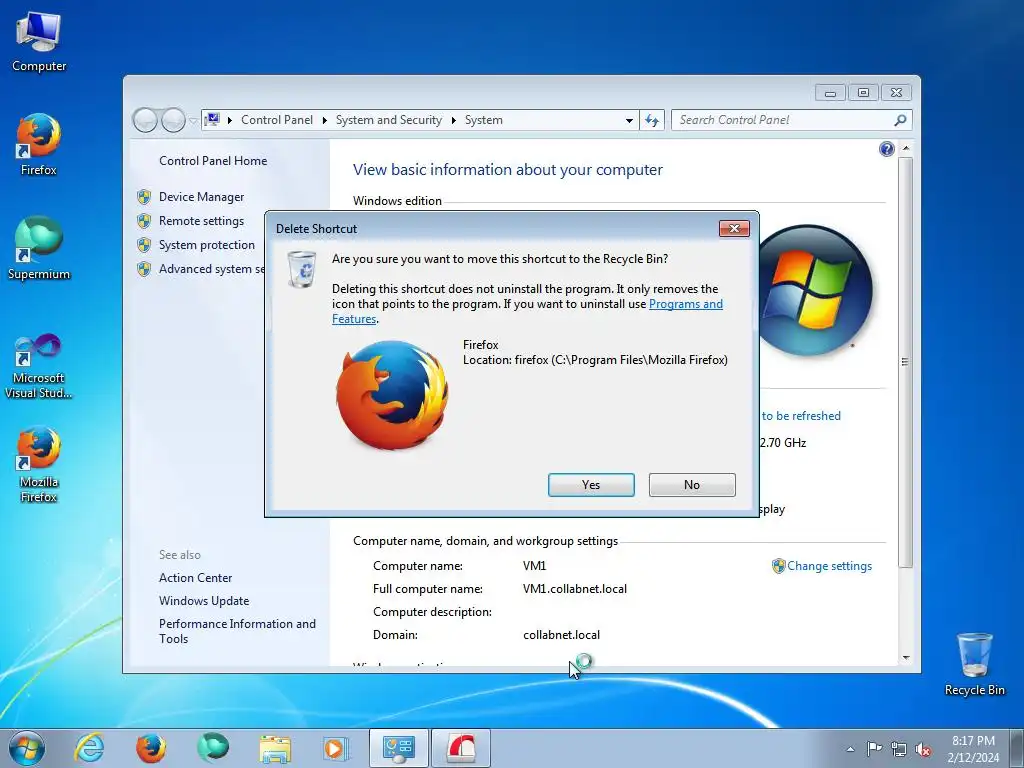Click the search magnifier icon
Image resolution: width=1024 pixels, height=768 pixels.
pyautogui.click(x=900, y=120)
